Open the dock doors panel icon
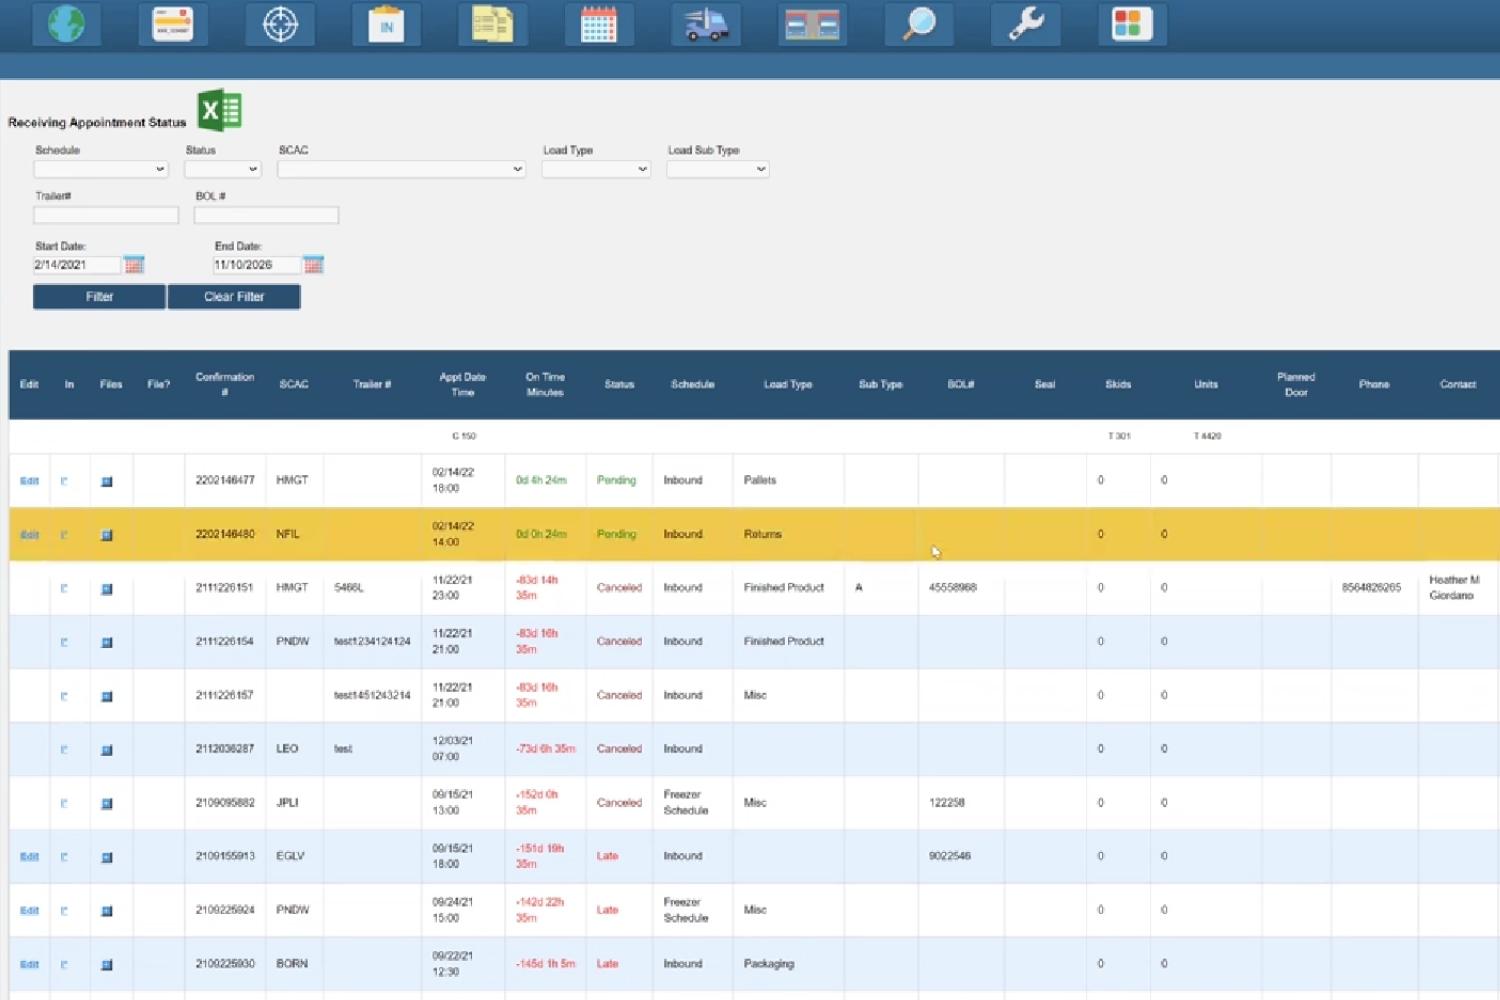1500x1000 pixels. tap(811, 24)
